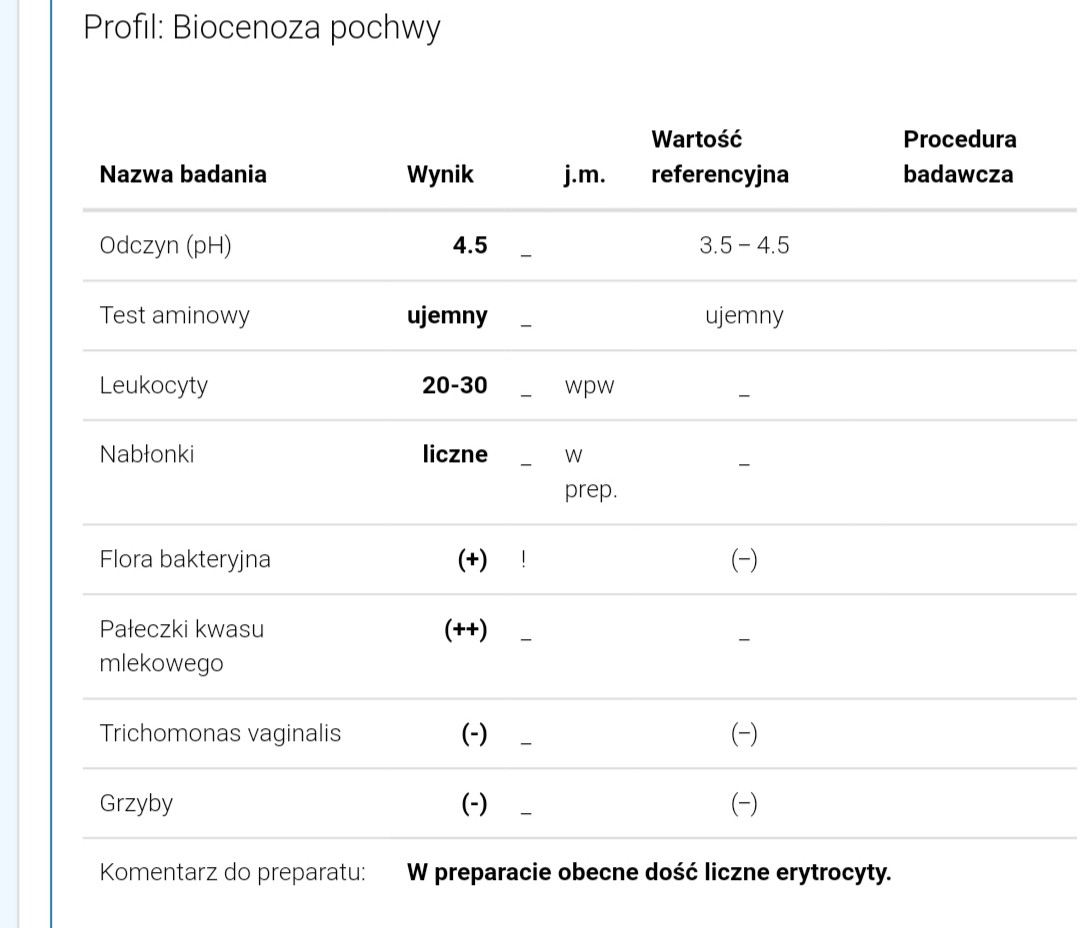Select the 'Trichomonas vaginalis' row label
Screen dimensions: 1080x928
[220, 734]
